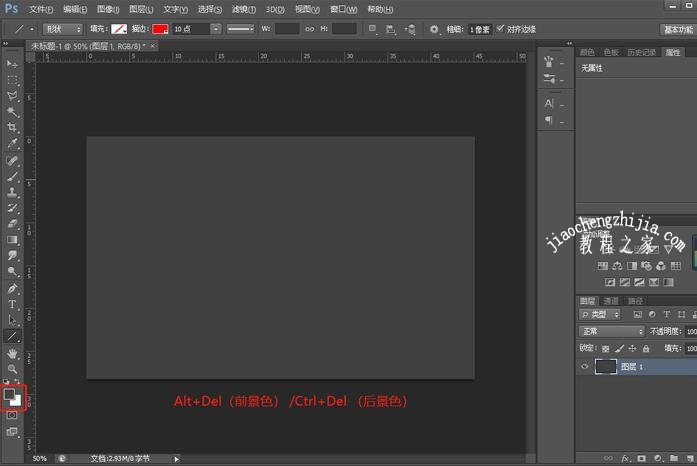Activate the Zoom tool in toolbox
This screenshot has width=697, height=466.
tap(13, 369)
